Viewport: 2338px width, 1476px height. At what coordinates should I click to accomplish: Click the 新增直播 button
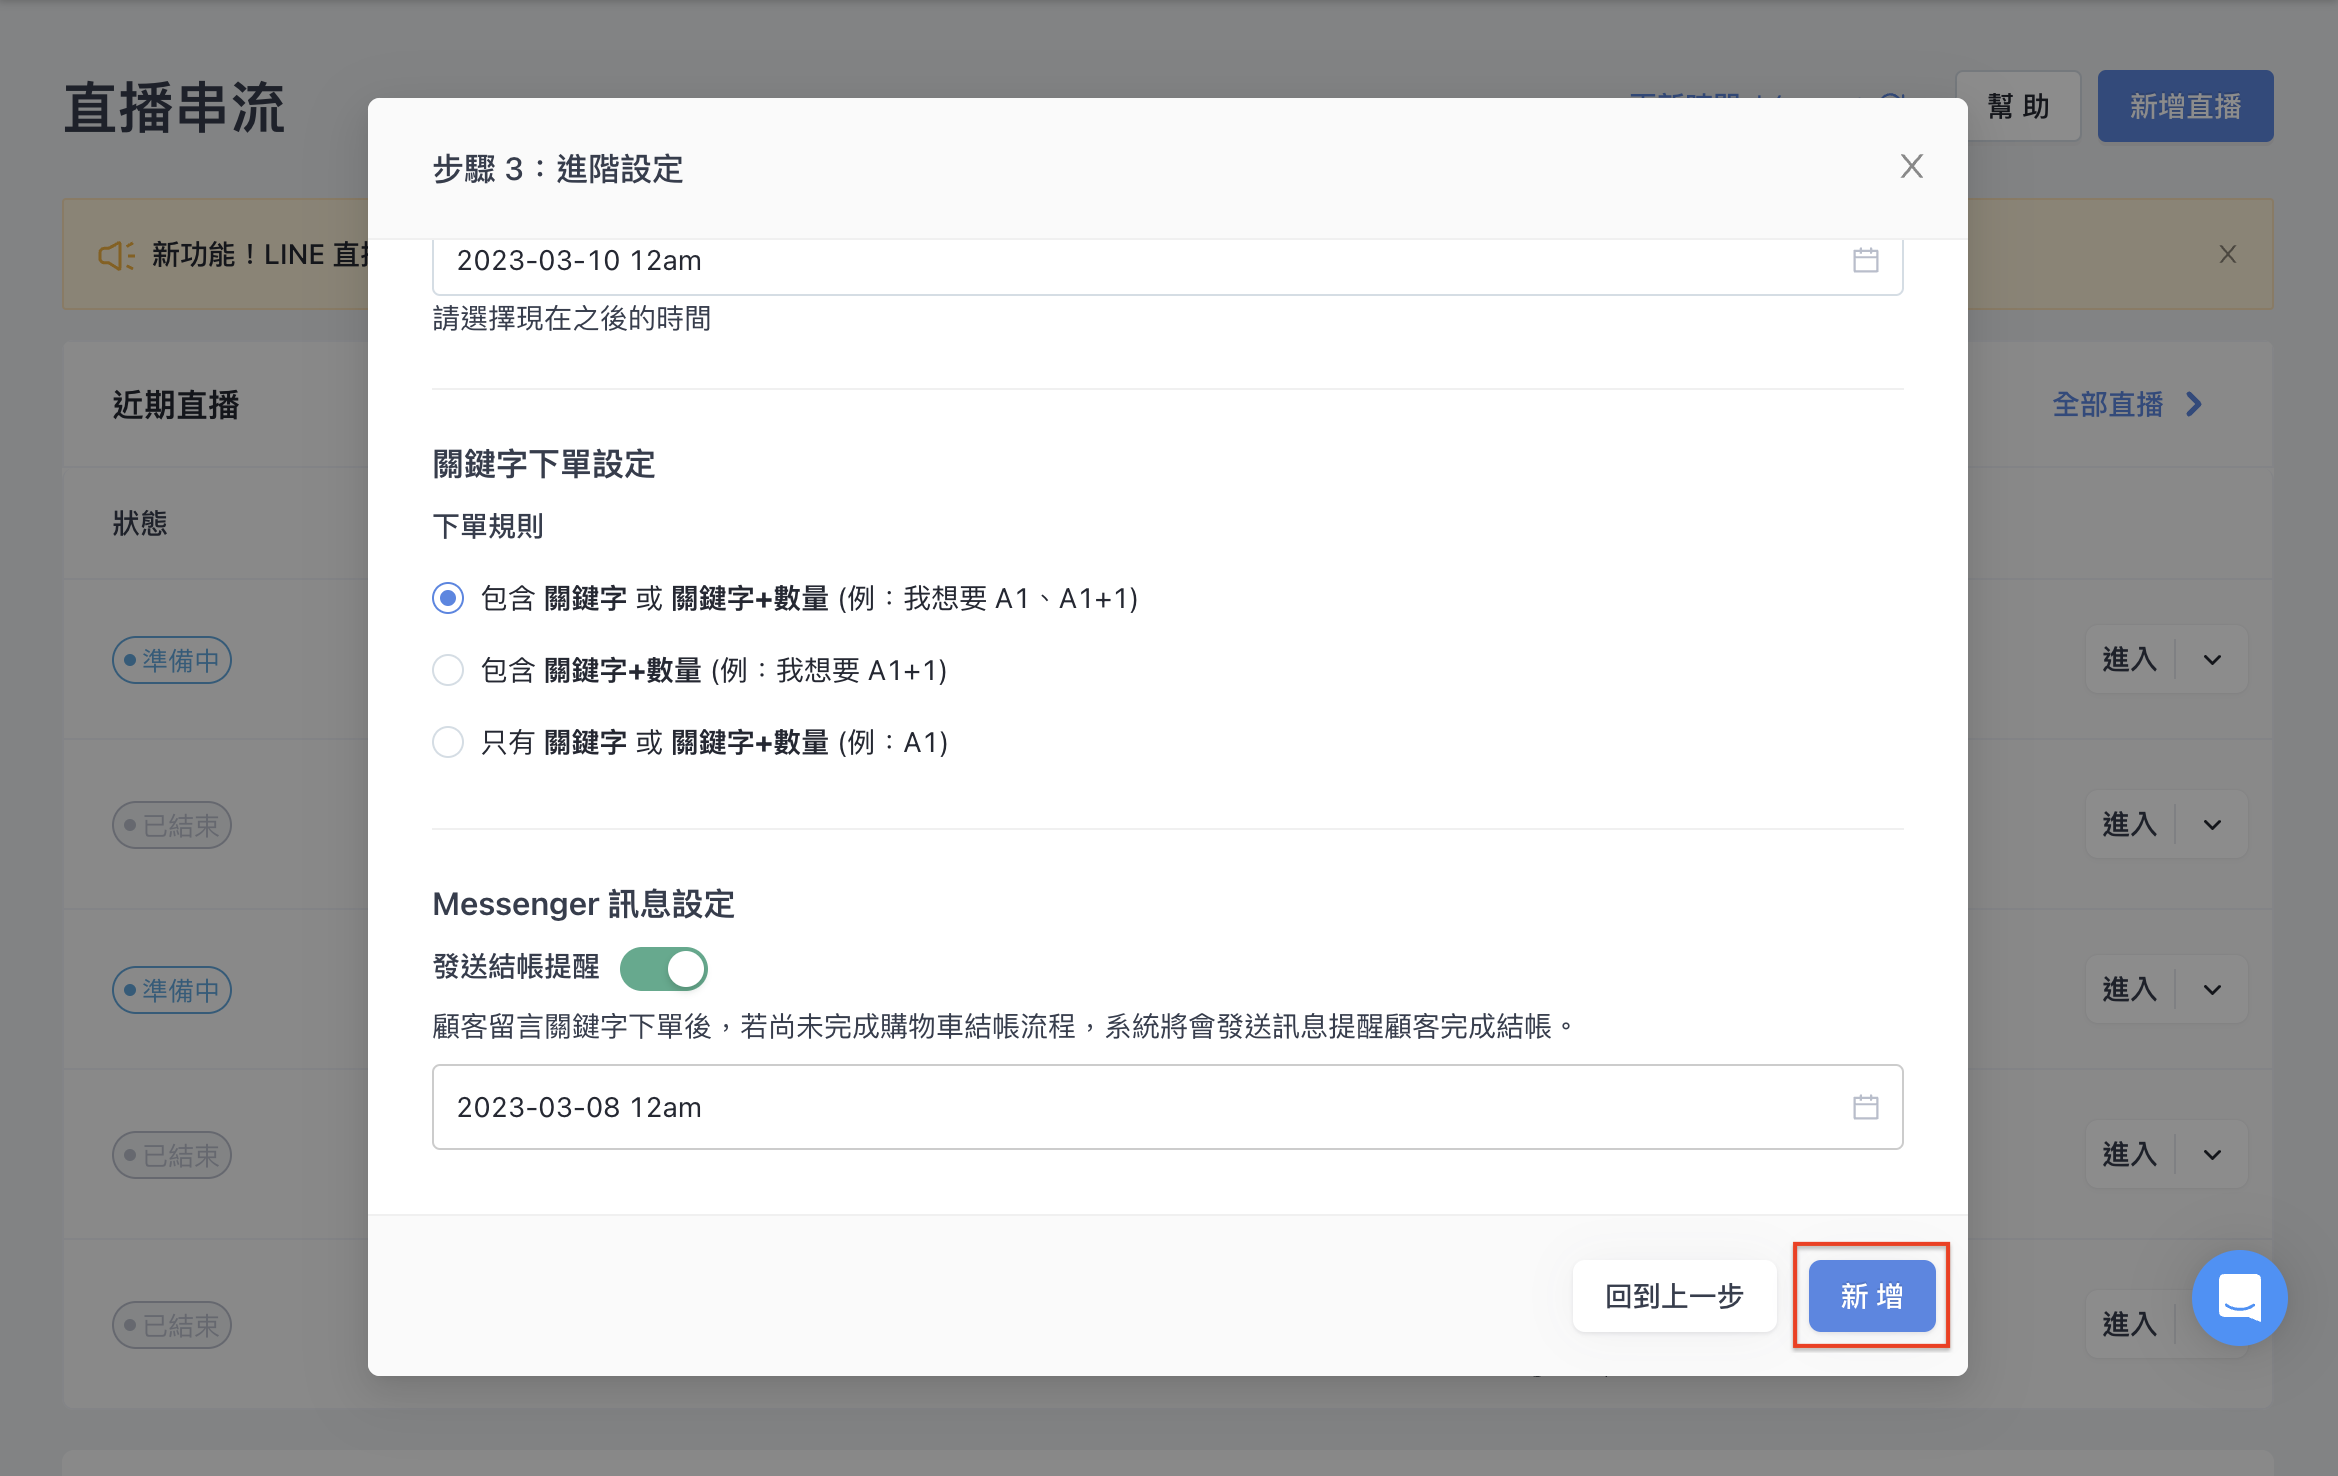(x=2185, y=106)
